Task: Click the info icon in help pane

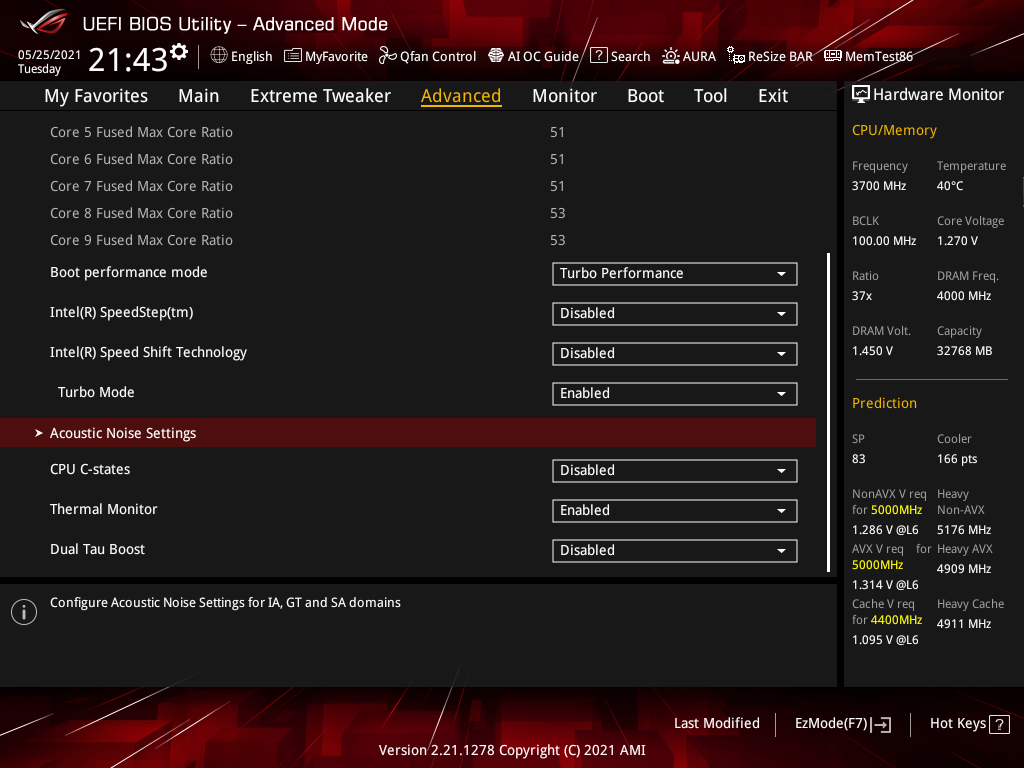Action: pyautogui.click(x=24, y=612)
